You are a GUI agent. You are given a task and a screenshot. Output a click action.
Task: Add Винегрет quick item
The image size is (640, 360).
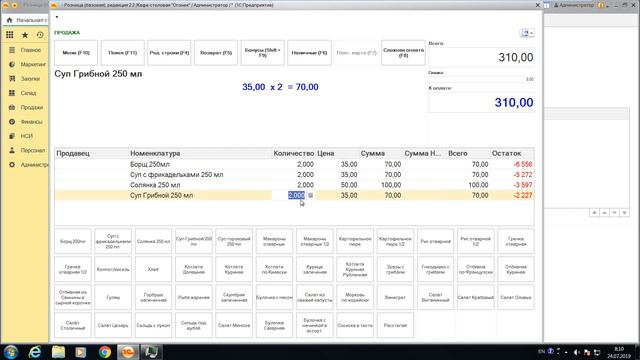(395, 298)
